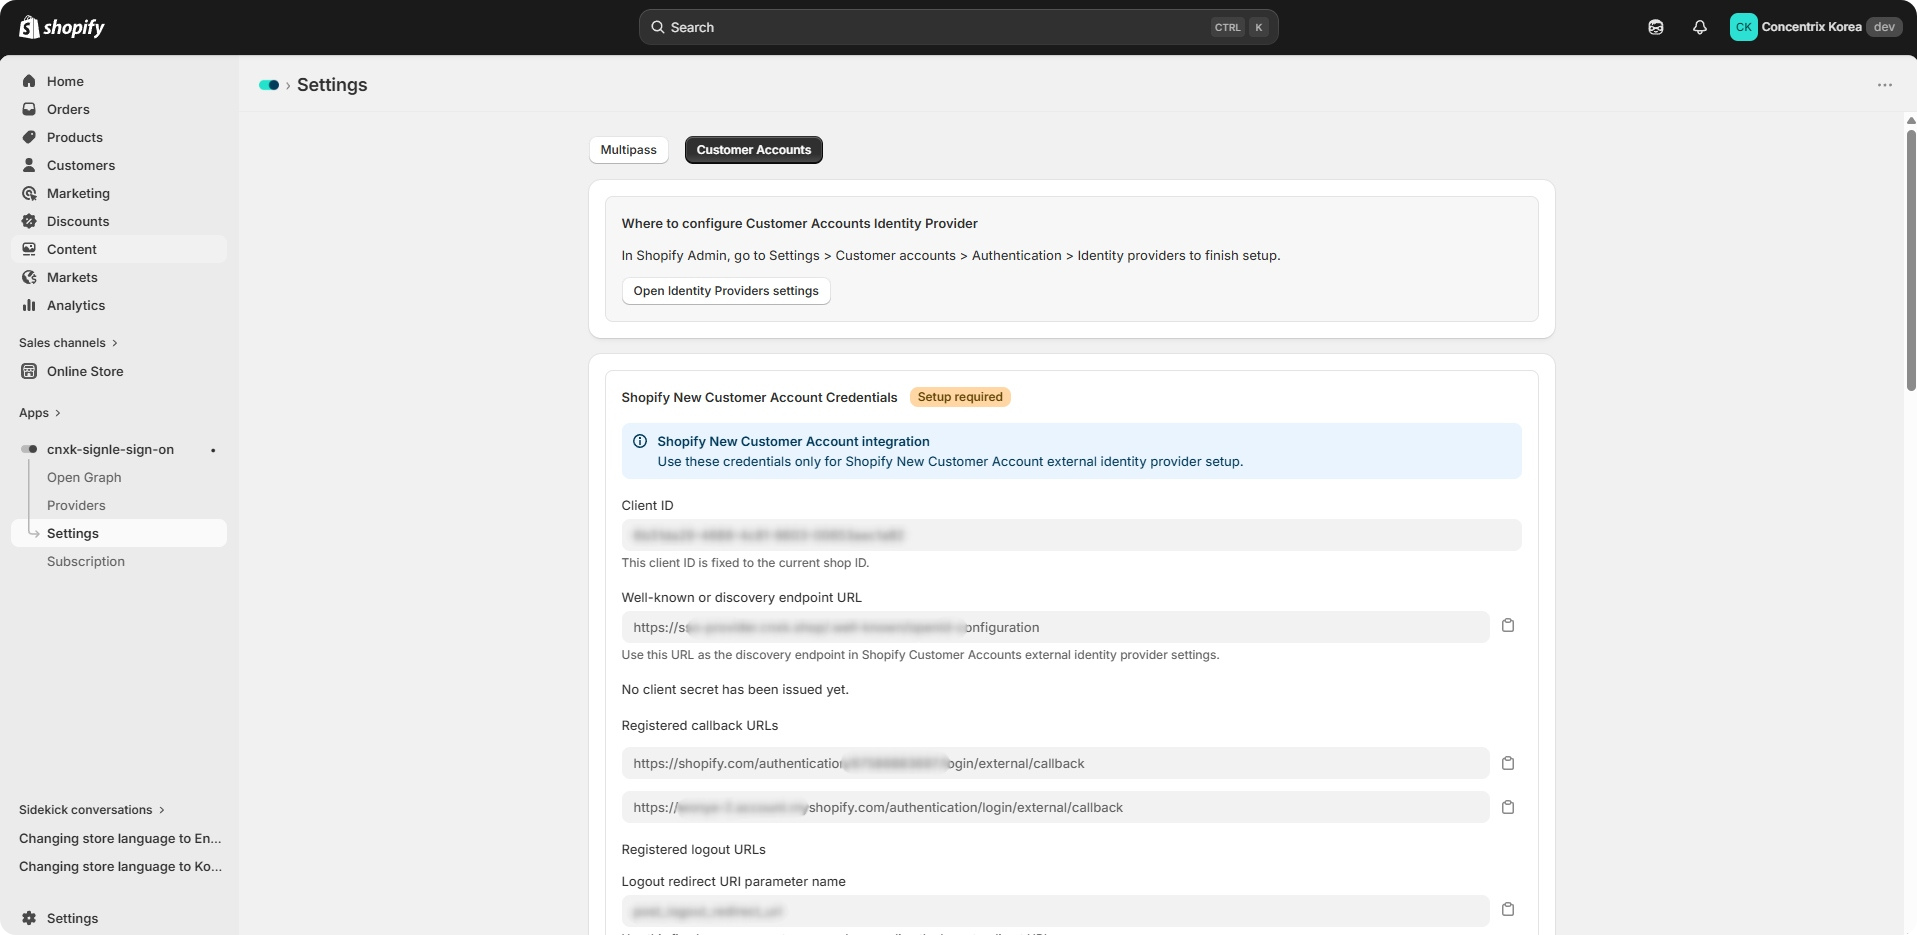Click the first registered callback URL field
The image size is (1917, 935).
[1055, 763]
